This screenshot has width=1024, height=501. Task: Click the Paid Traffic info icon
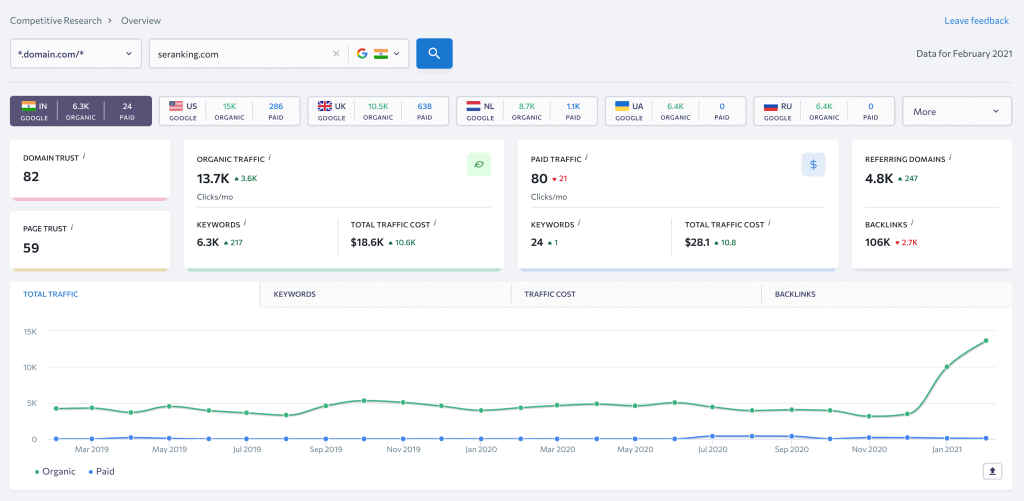(x=586, y=157)
